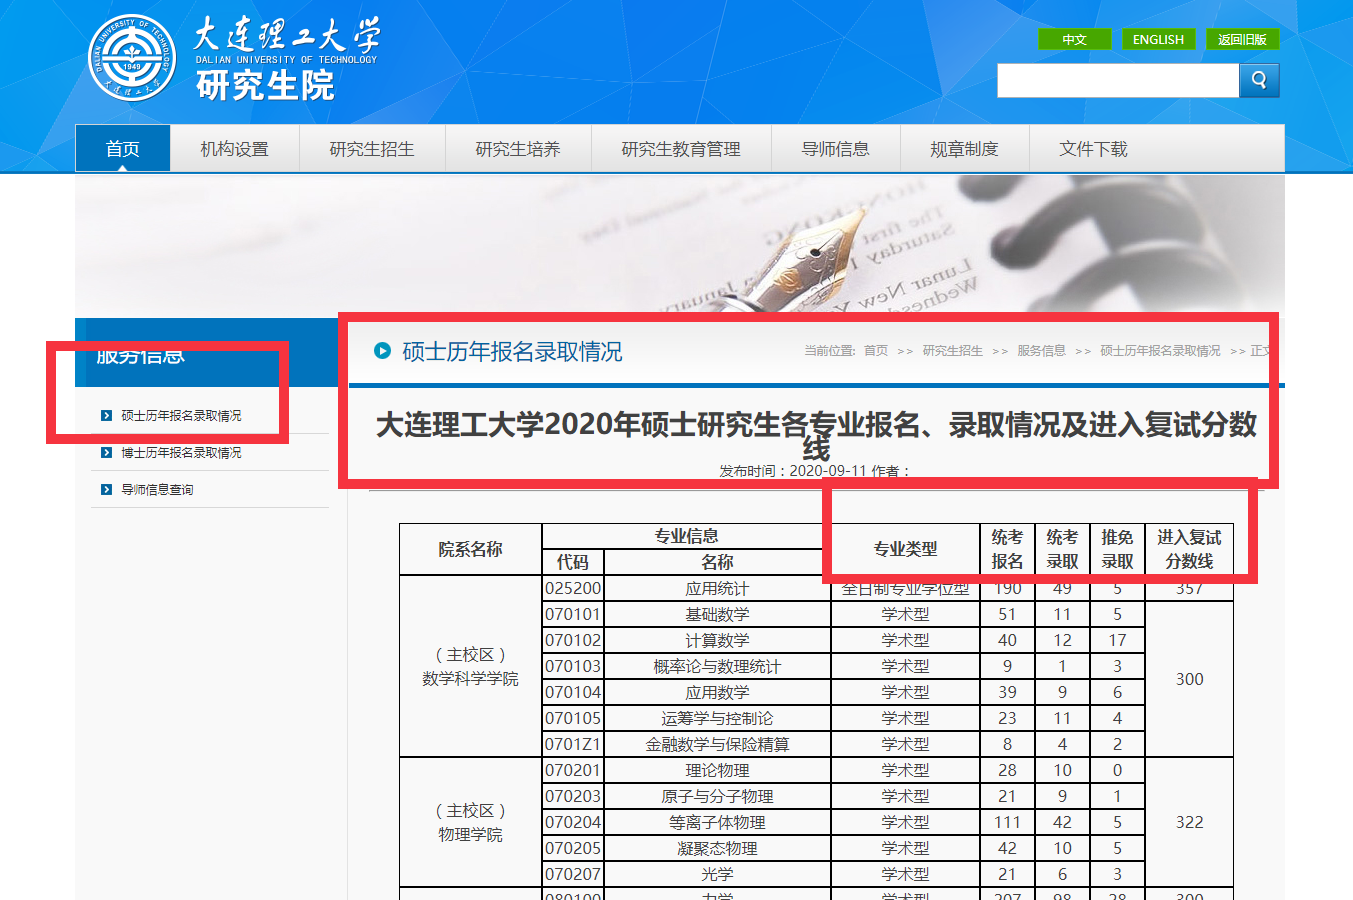Click cell with code 070101
Screen dimensions: 1353x900
click(x=573, y=614)
